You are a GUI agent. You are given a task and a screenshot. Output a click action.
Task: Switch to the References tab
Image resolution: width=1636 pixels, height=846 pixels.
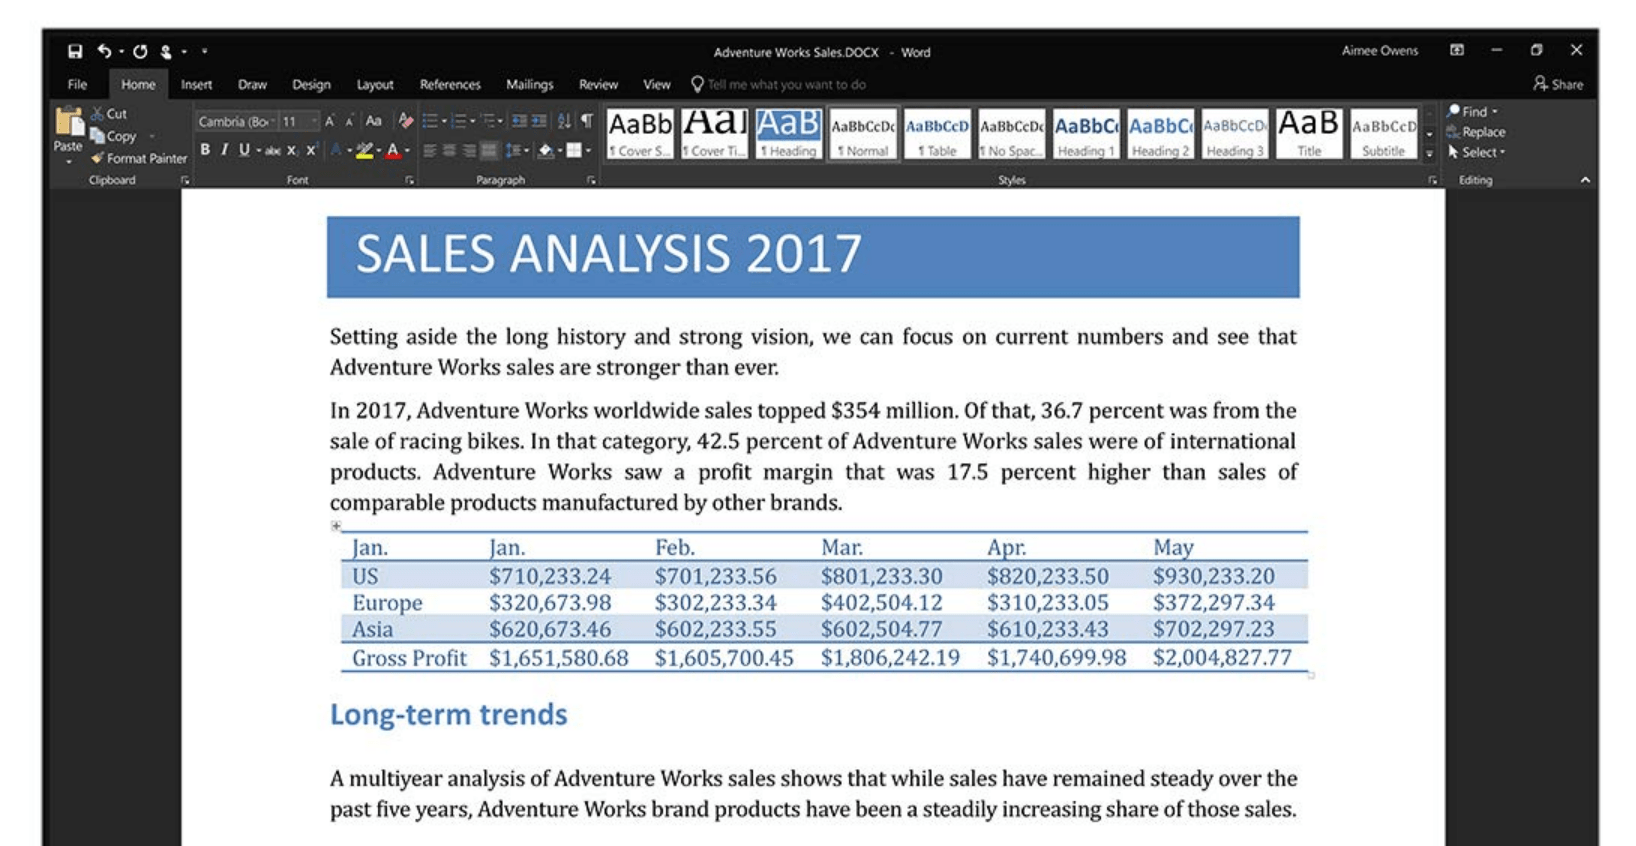[450, 85]
